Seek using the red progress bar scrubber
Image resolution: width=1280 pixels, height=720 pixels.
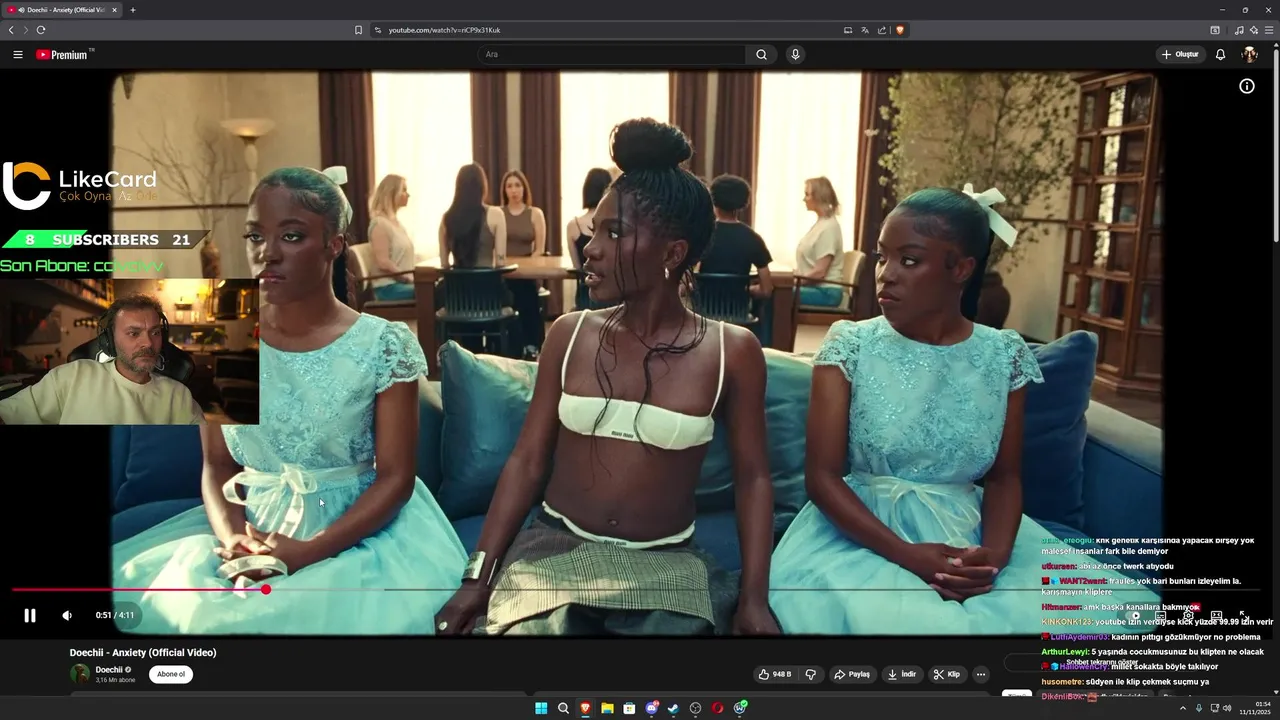click(x=266, y=589)
